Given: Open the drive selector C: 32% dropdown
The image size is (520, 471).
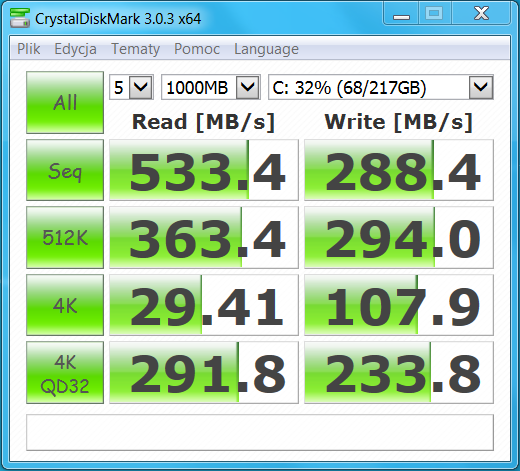Looking at the screenshot, I should pos(381,87).
